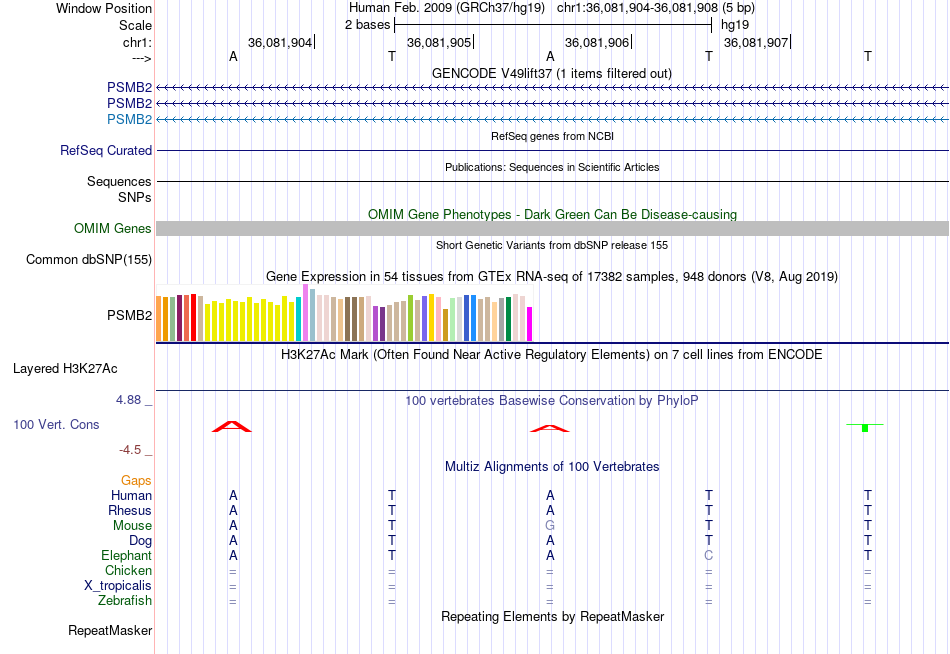Click the OMIM Gene Phenotypes green title
This screenshot has height=654, width=950.
tap(553, 215)
